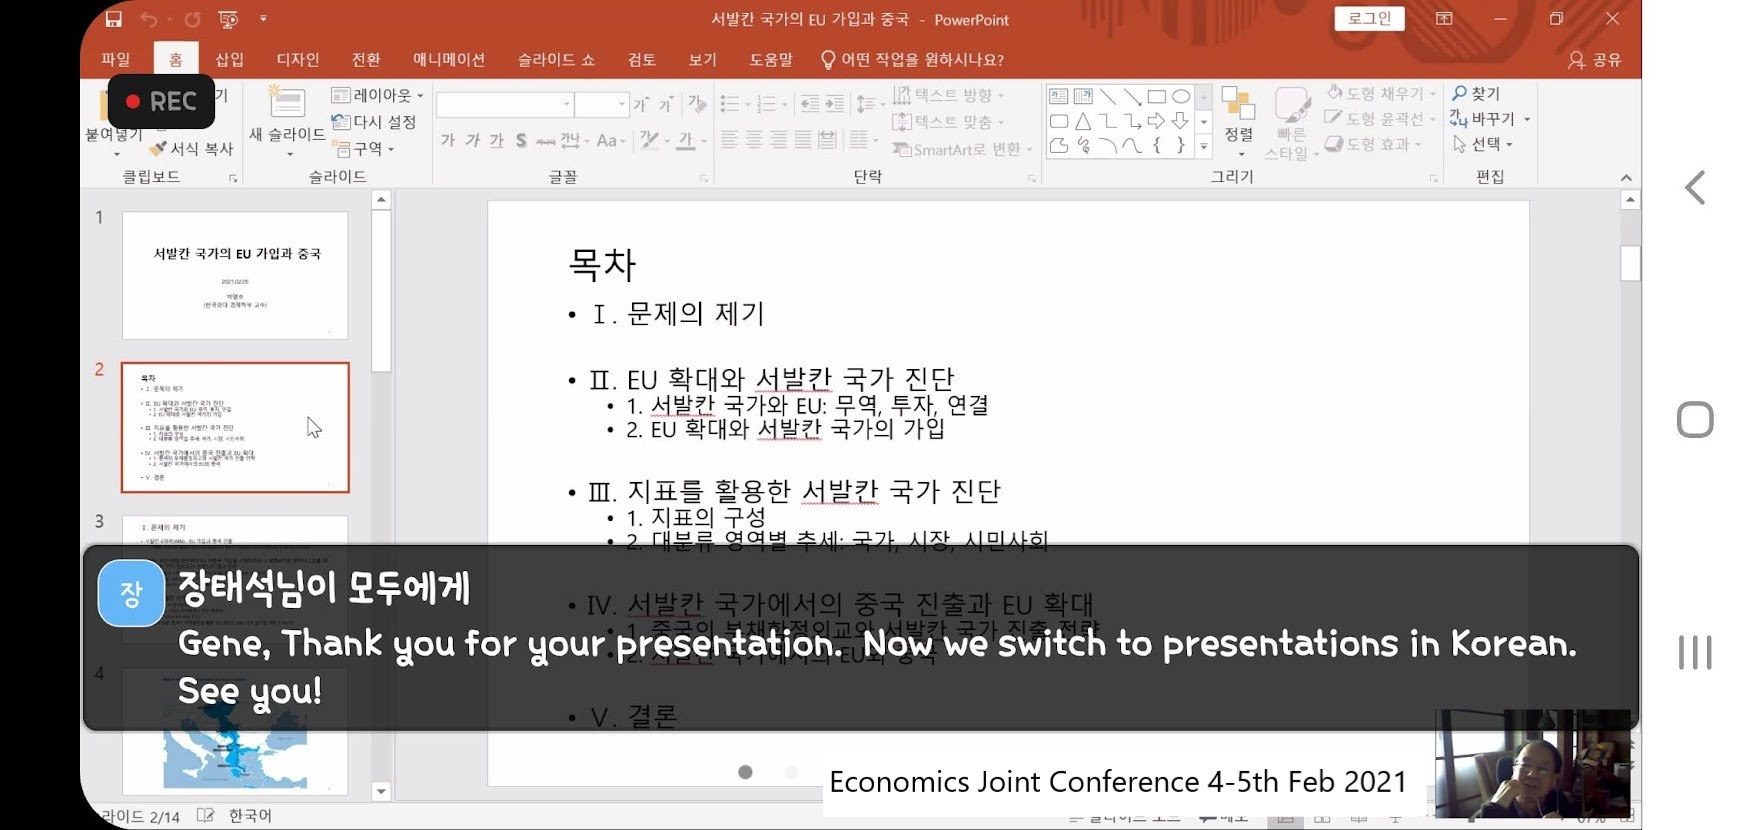
Task: Click the increase font size icon
Action: [x=641, y=104]
